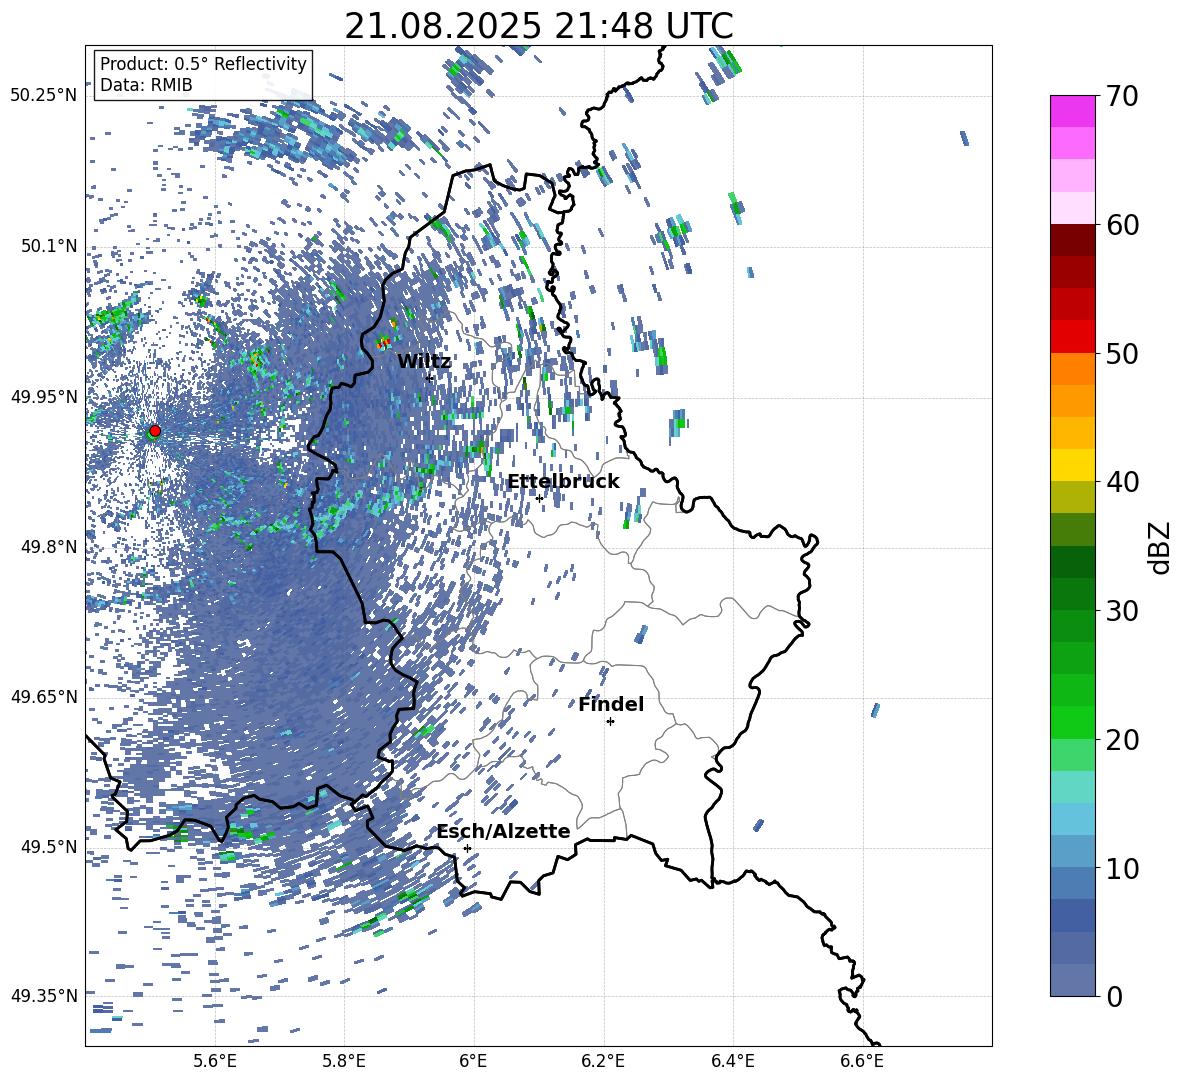Click the colorbar 40 tick label
This screenshot has height=1081, width=1184.
(x=1122, y=482)
